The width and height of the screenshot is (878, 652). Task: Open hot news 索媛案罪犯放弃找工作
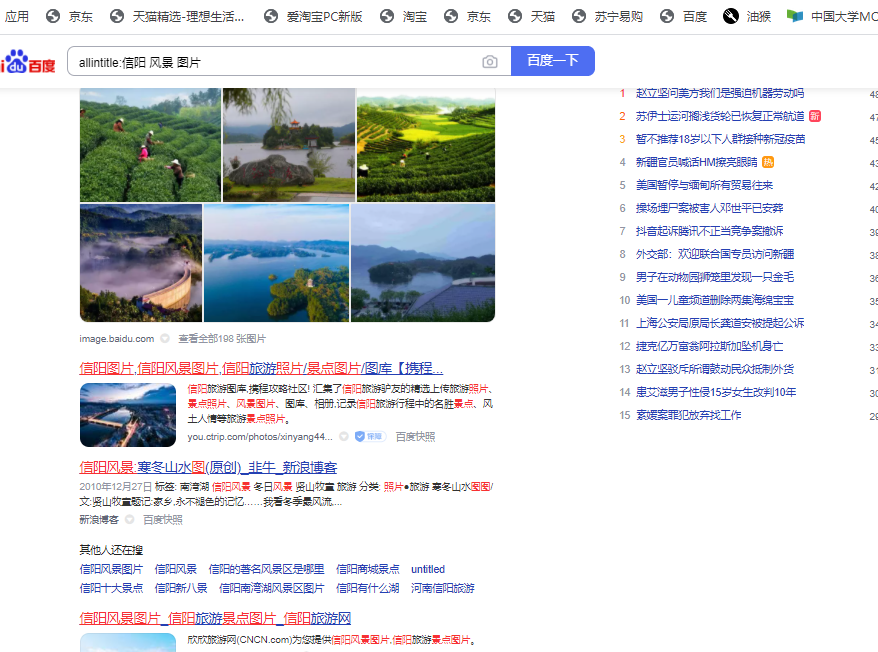click(688, 415)
